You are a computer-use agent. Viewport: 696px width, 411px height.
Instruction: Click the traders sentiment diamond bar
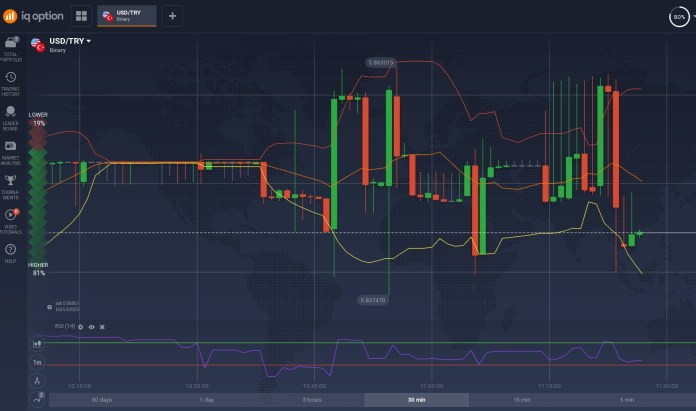click(x=38, y=194)
